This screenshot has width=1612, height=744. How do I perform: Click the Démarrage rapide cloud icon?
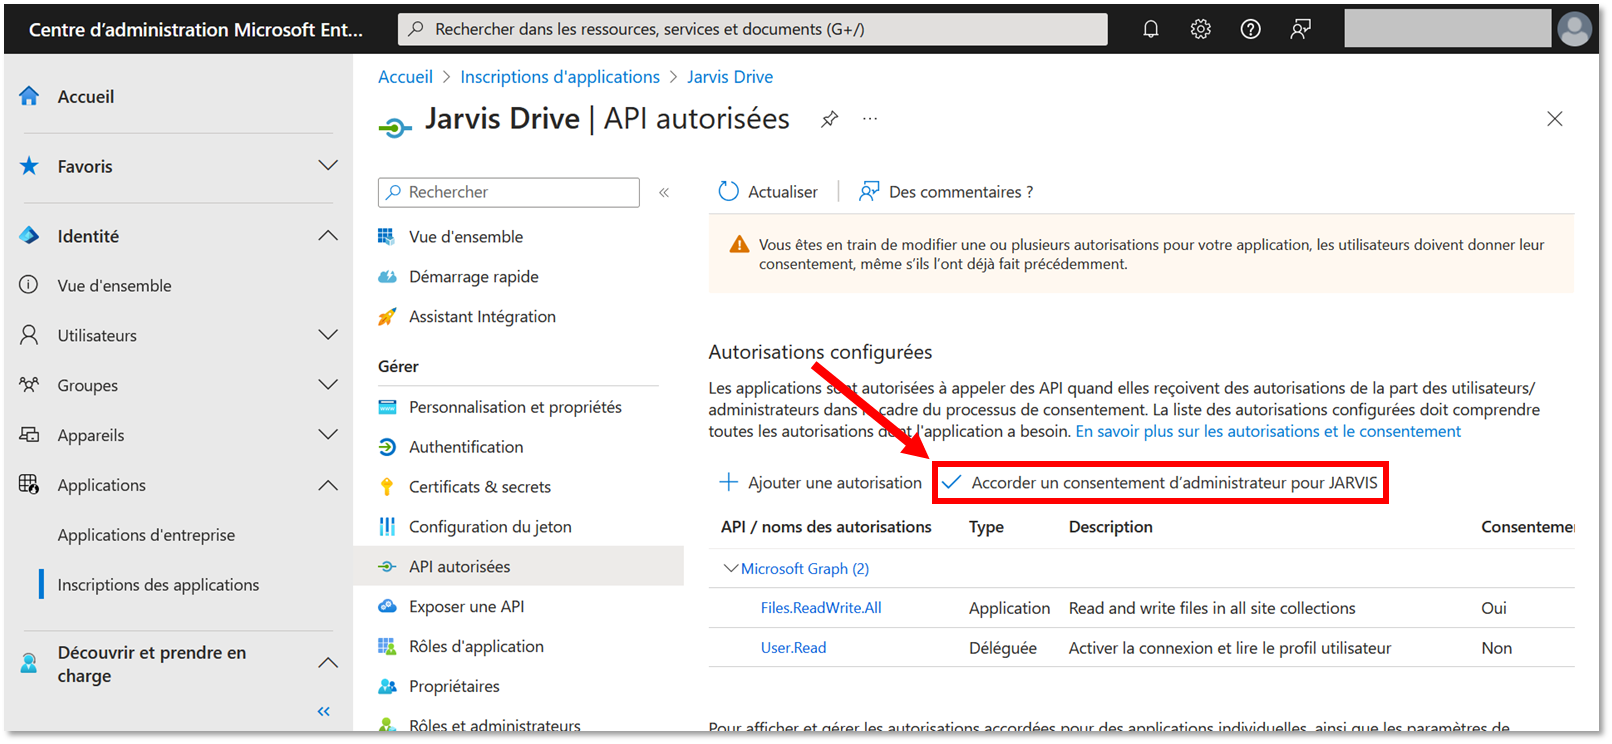click(x=387, y=277)
